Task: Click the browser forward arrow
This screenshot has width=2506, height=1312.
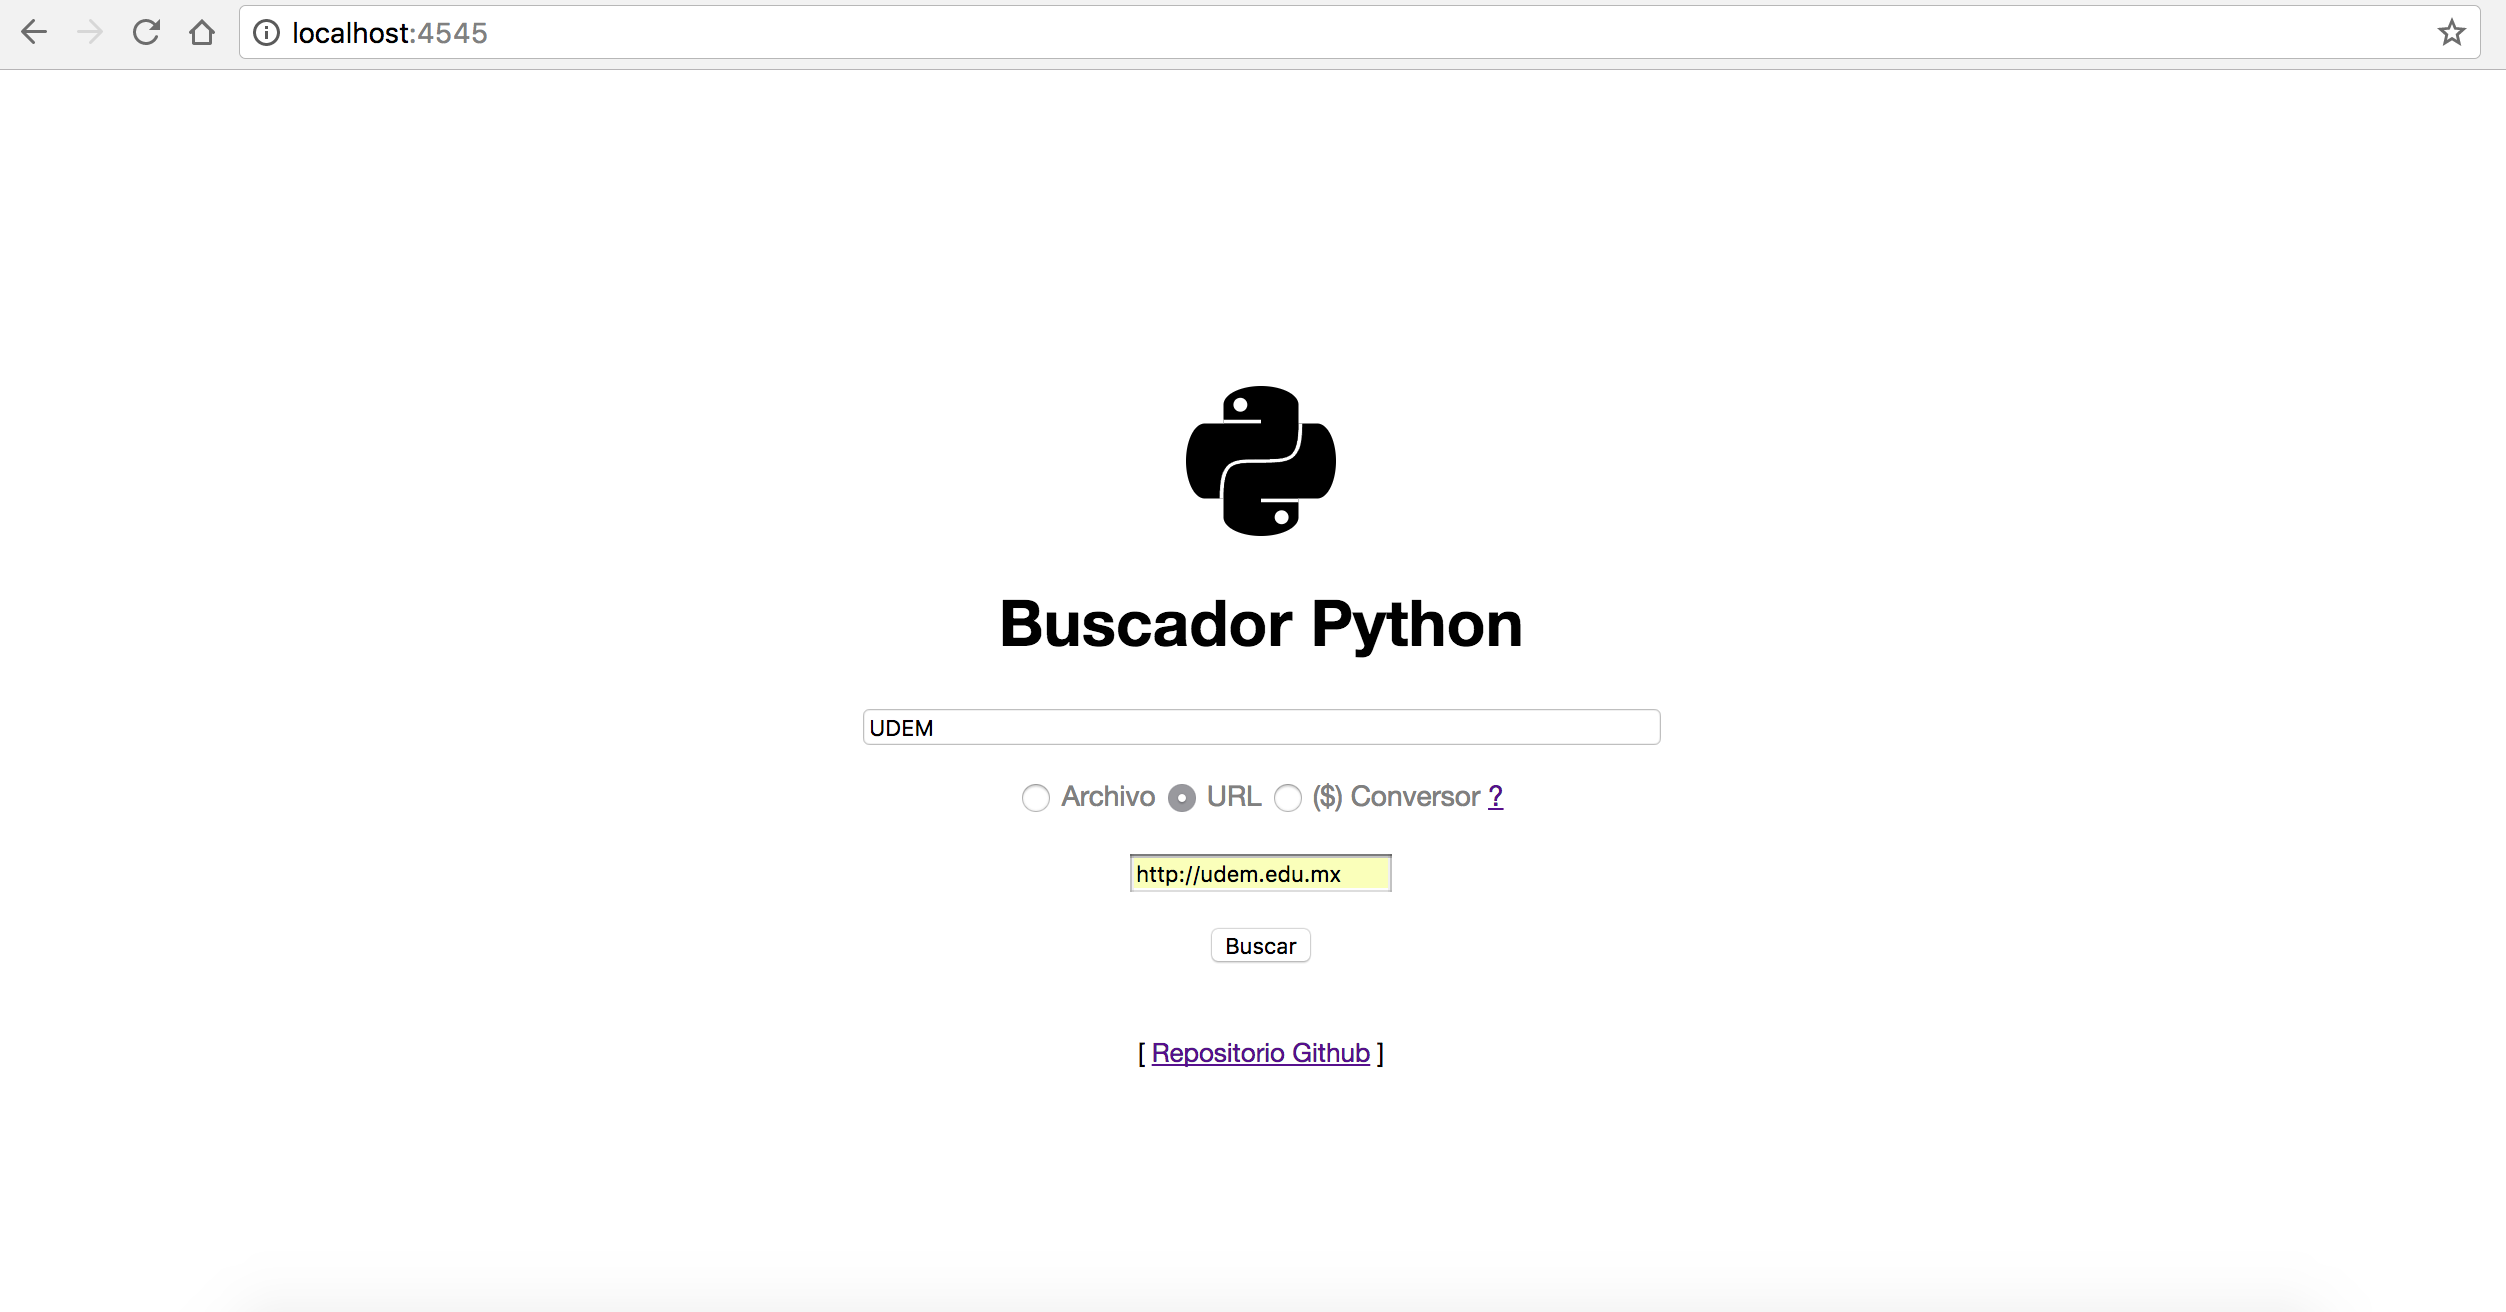Action: click(90, 33)
